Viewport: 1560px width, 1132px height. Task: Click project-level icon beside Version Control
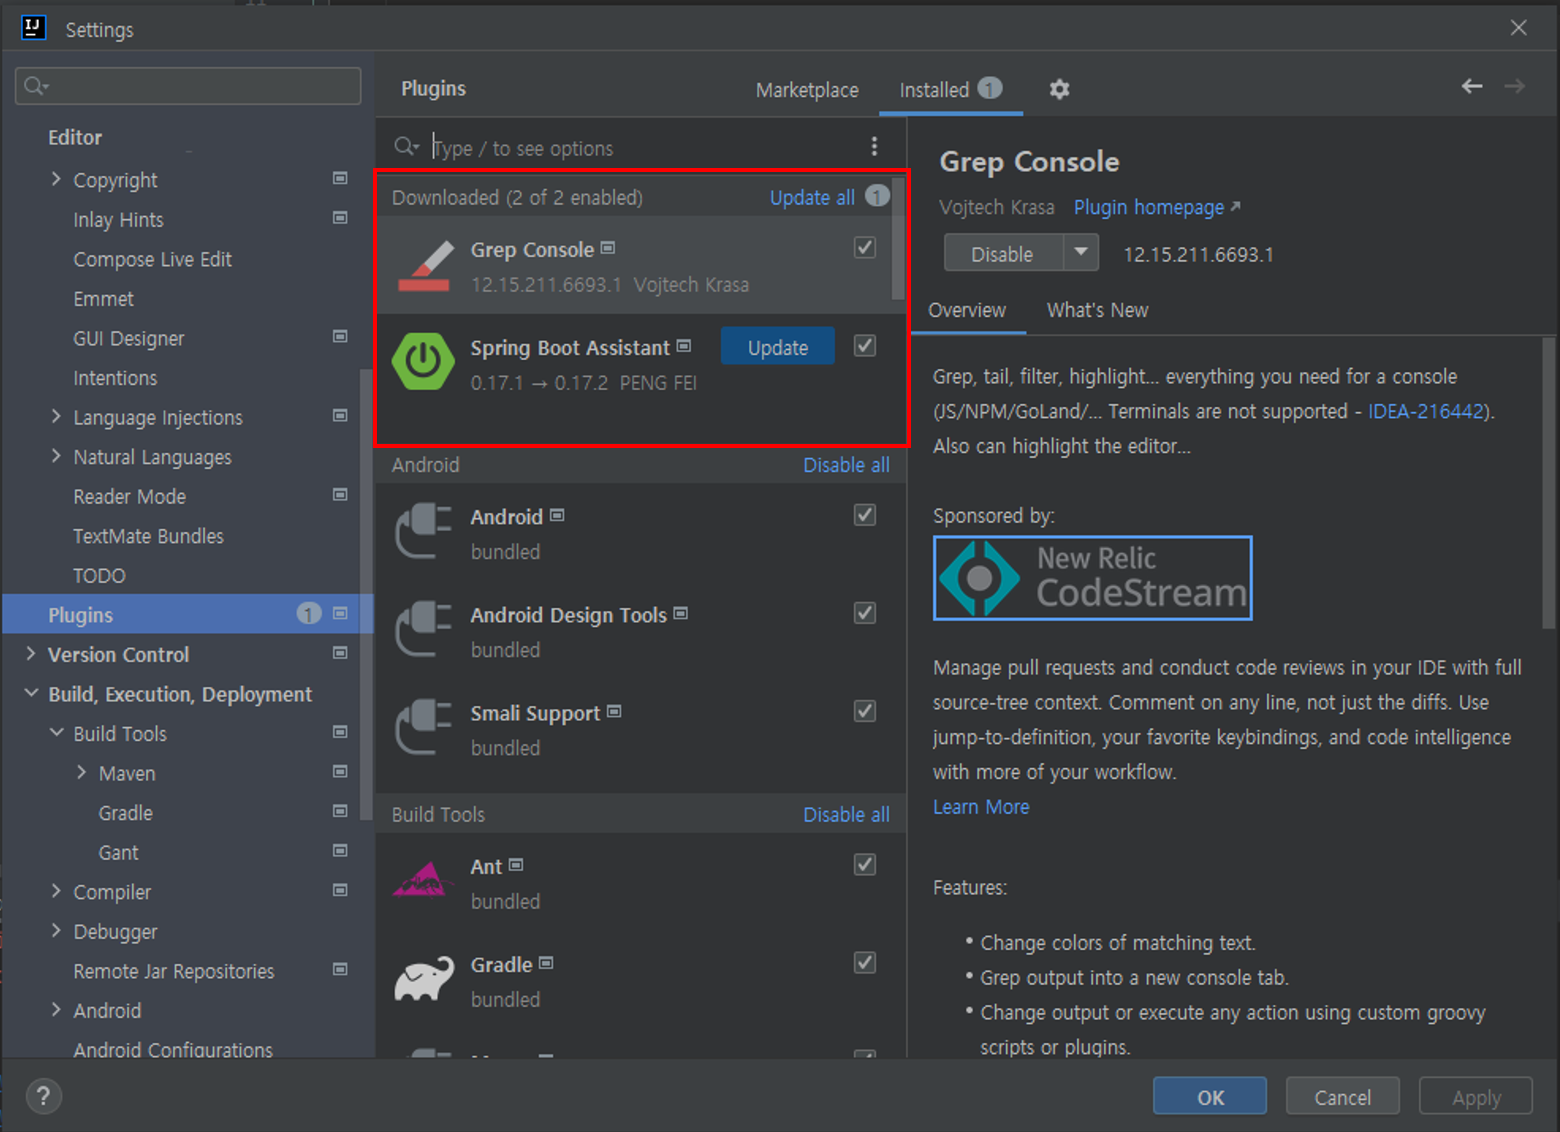[340, 653]
